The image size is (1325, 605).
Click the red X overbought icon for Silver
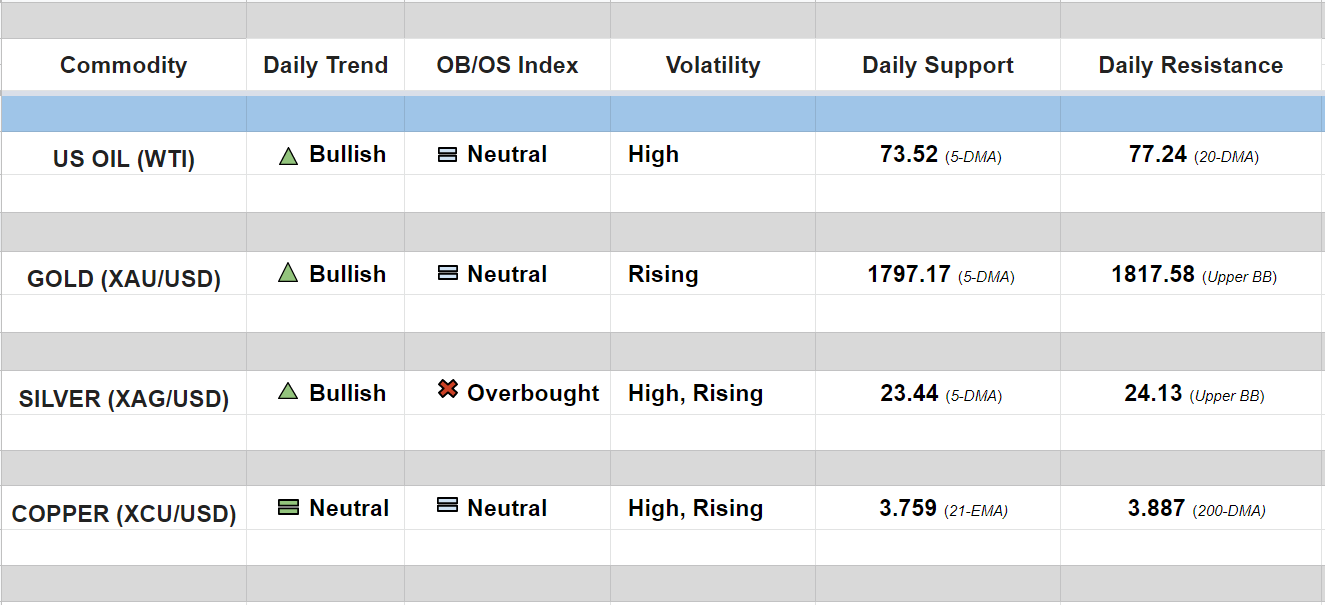448,390
